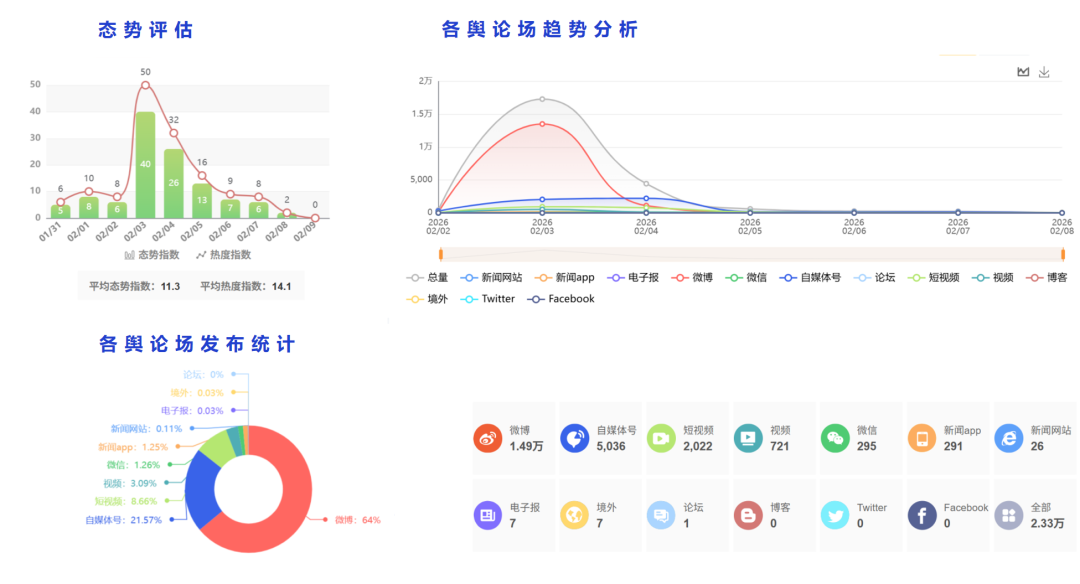The height and width of the screenshot is (584, 1080).
Task: Click the Twitter bird icon
Action: point(835,515)
